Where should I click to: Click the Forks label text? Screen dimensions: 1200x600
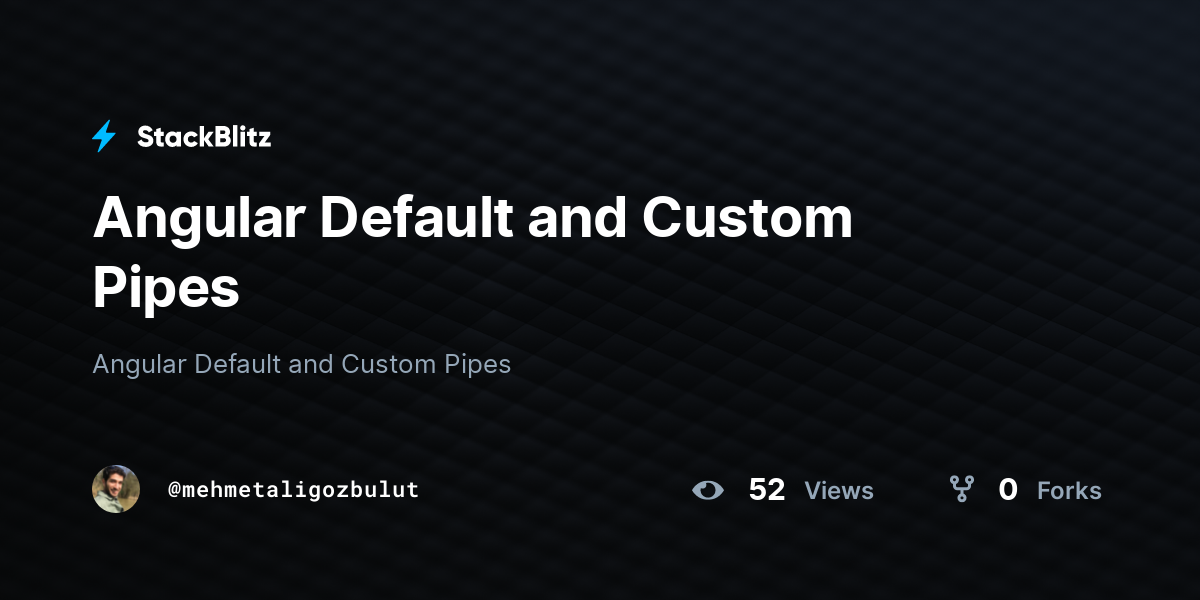pos(1069,491)
